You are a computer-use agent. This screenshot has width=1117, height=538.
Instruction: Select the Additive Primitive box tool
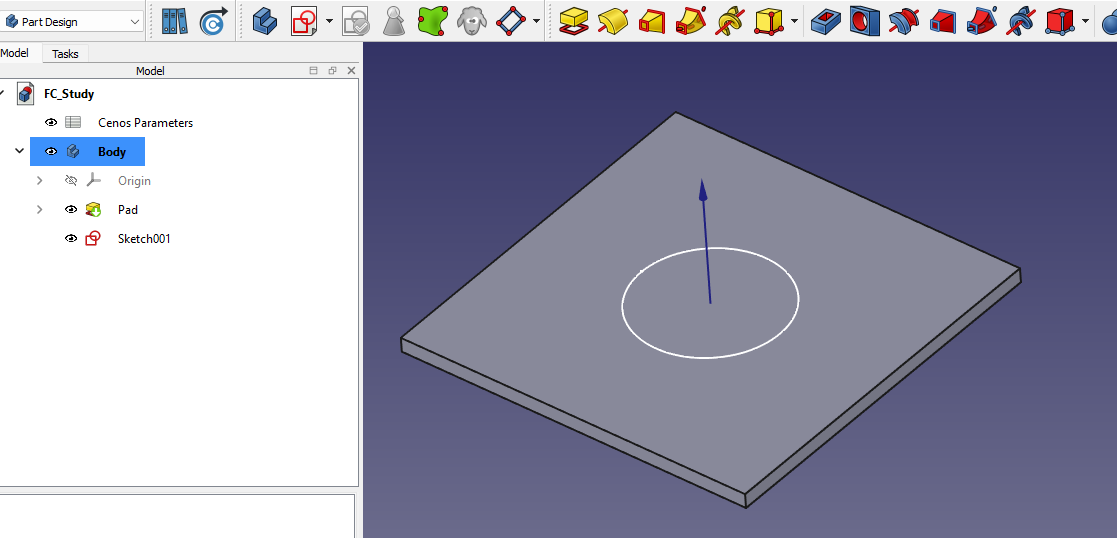769,22
